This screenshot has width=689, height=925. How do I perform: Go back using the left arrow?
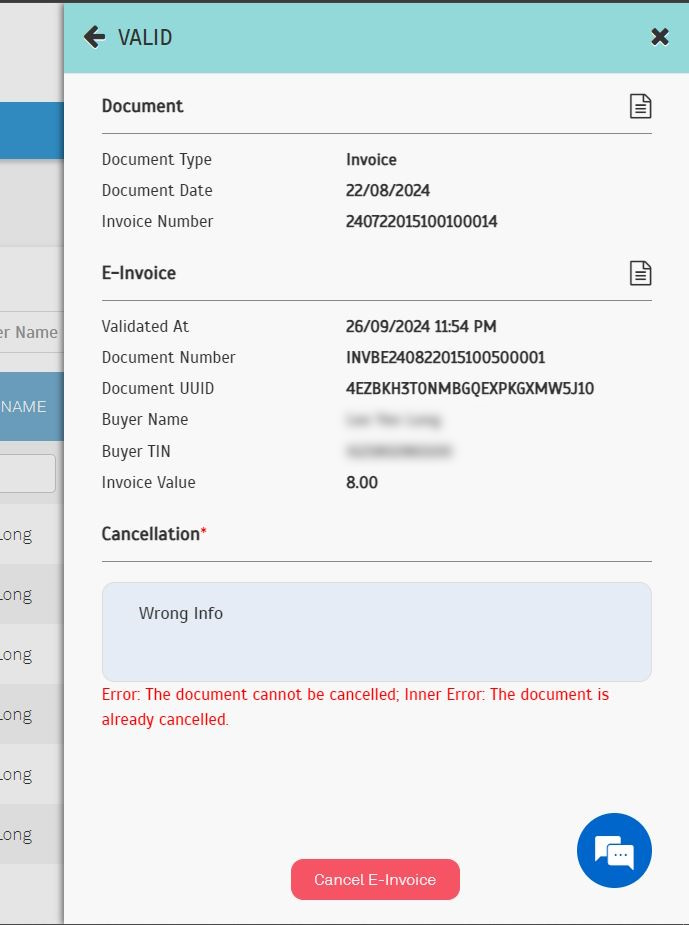(95, 38)
